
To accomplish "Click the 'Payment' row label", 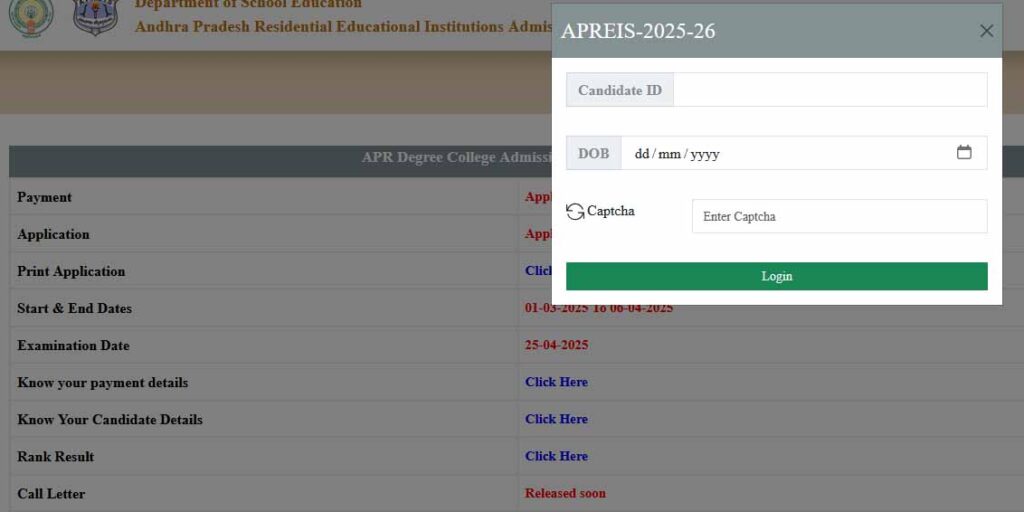I will point(44,197).
